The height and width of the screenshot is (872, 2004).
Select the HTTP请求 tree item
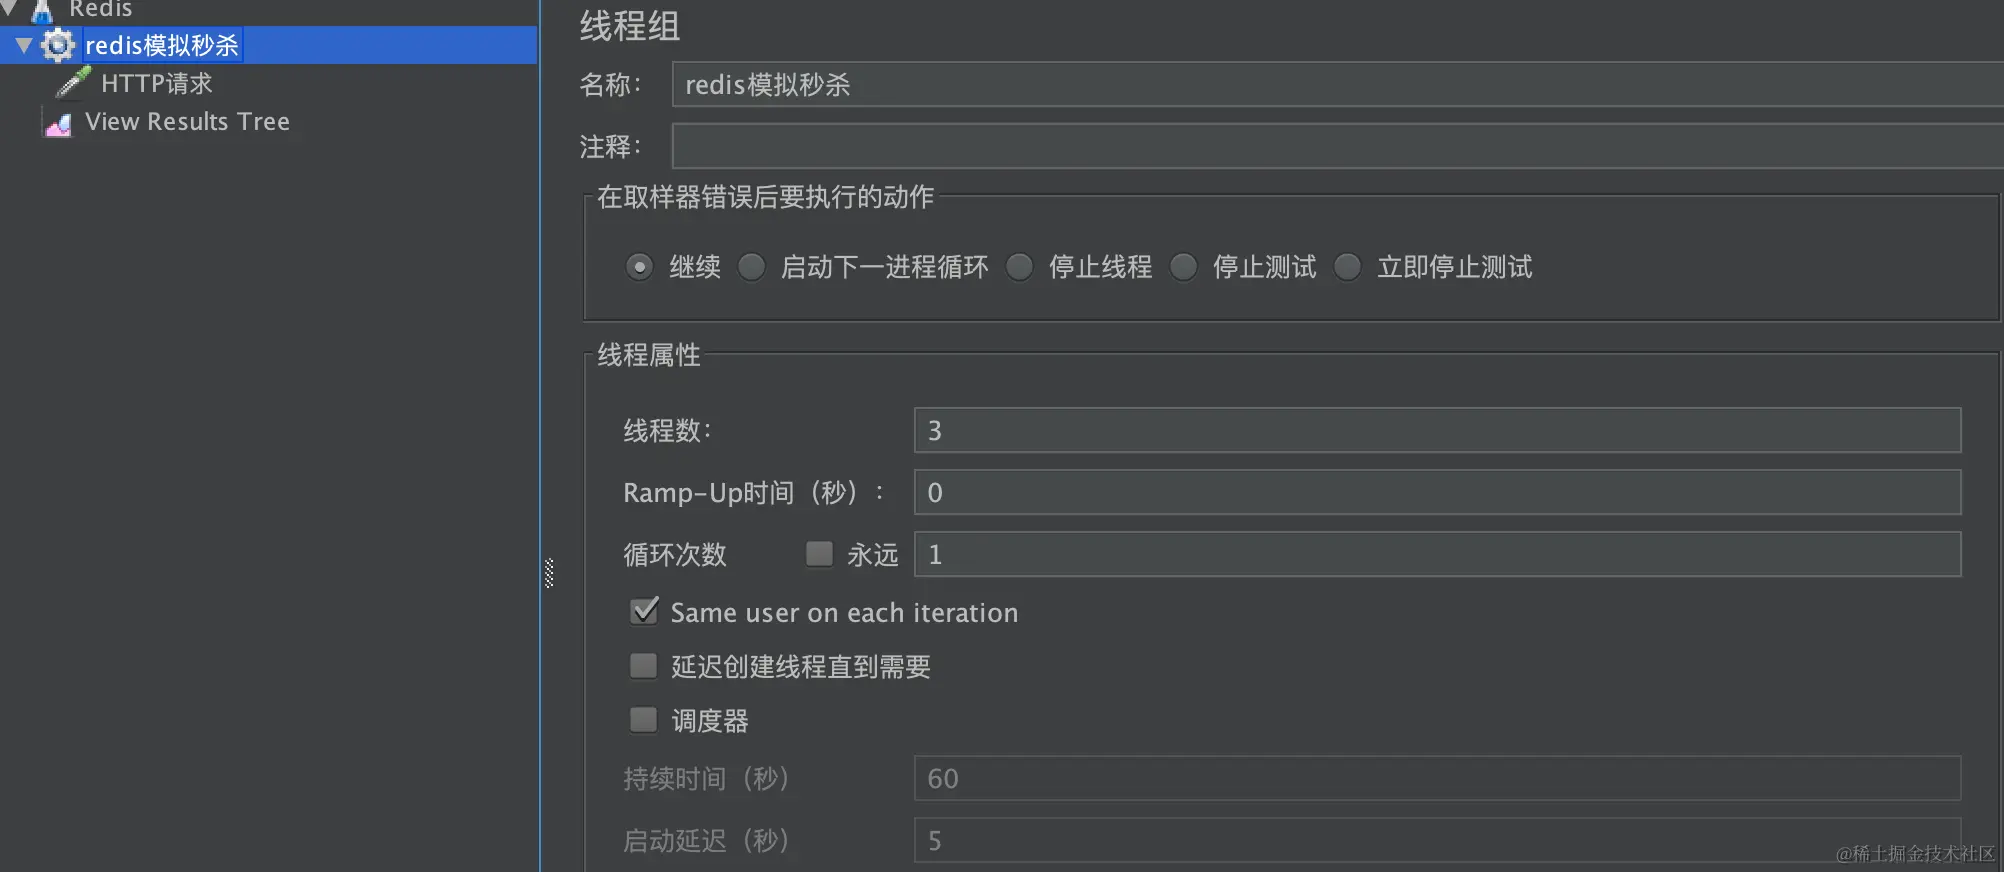click(x=157, y=83)
